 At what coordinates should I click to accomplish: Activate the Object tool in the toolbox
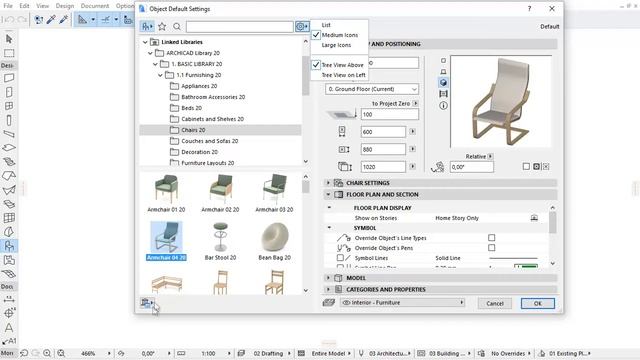click(9, 246)
